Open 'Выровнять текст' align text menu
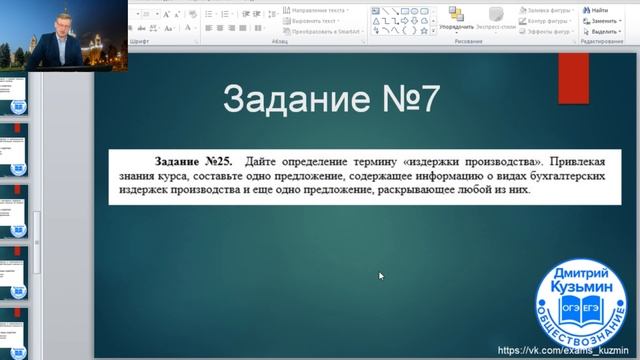This screenshot has width=640, height=360. [x=311, y=21]
